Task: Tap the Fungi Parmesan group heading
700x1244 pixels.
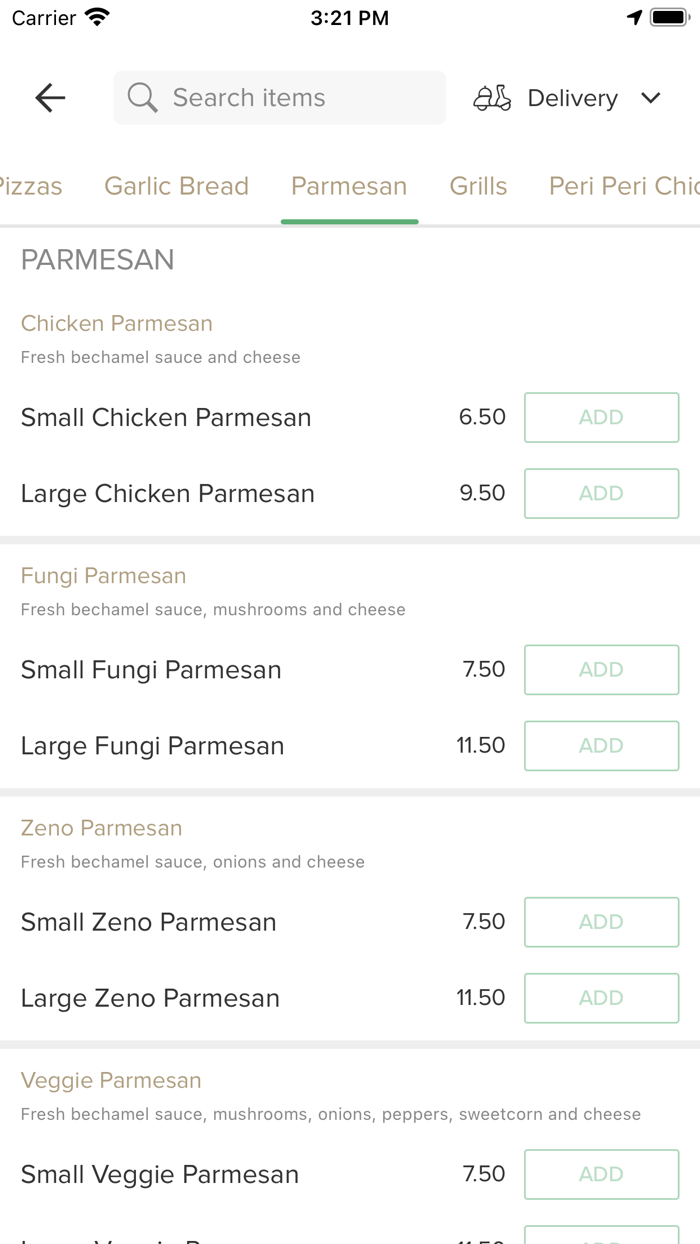Action: pyautogui.click(x=103, y=576)
